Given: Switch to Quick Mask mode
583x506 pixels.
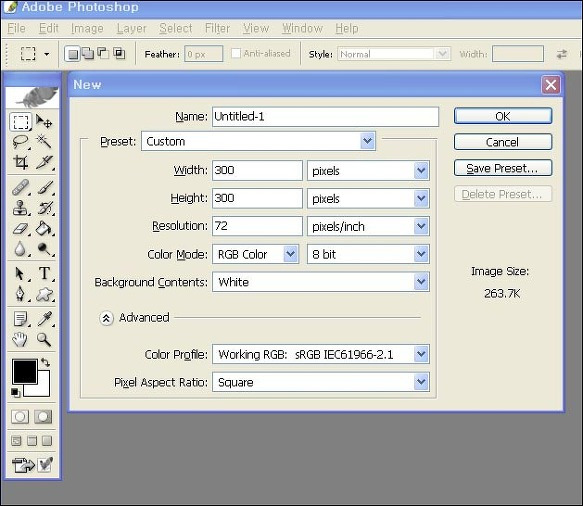Looking at the screenshot, I should click(x=43, y=417).
